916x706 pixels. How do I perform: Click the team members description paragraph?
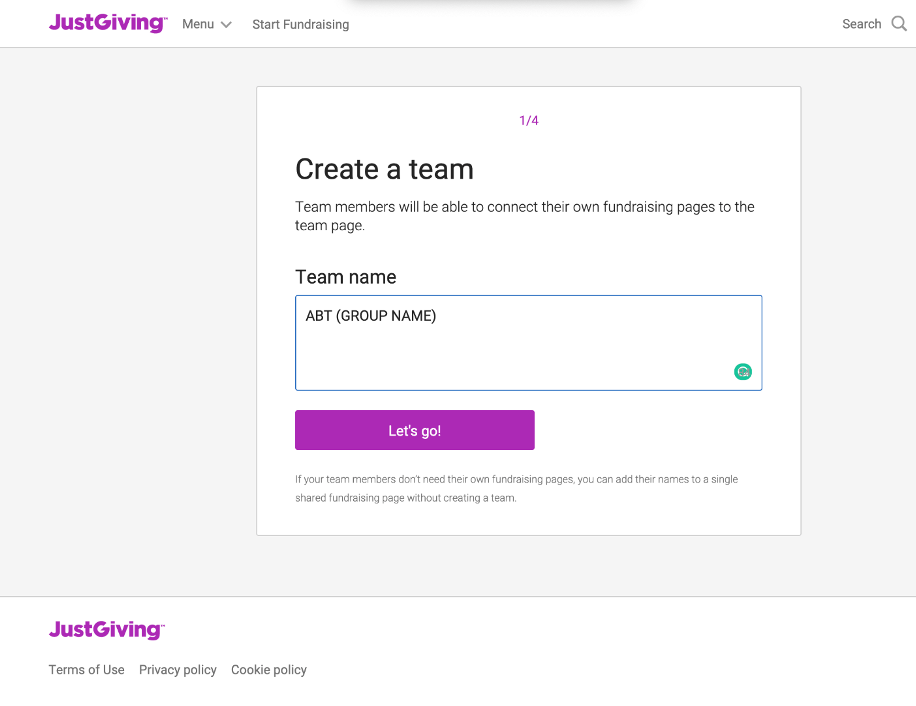pos(525,216)
